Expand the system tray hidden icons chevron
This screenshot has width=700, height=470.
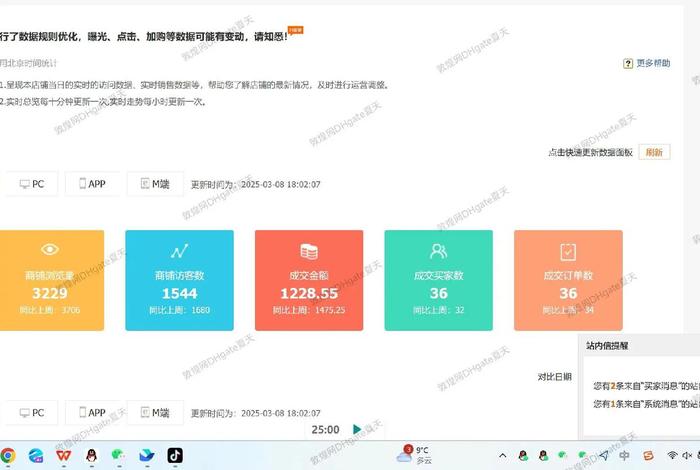(503, 455)
